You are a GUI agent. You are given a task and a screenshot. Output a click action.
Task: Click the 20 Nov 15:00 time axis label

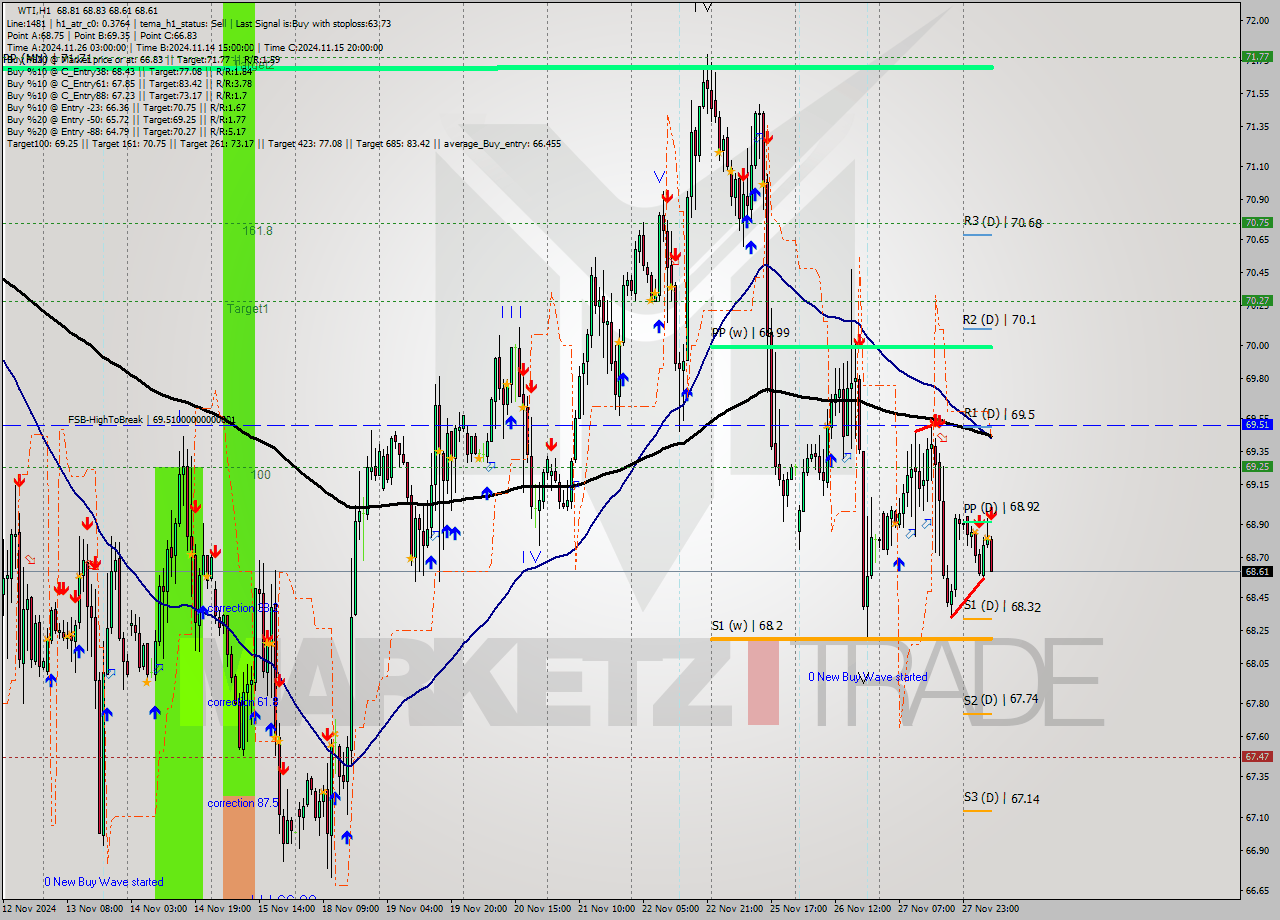pyautogui.click(x=541, y=909)
